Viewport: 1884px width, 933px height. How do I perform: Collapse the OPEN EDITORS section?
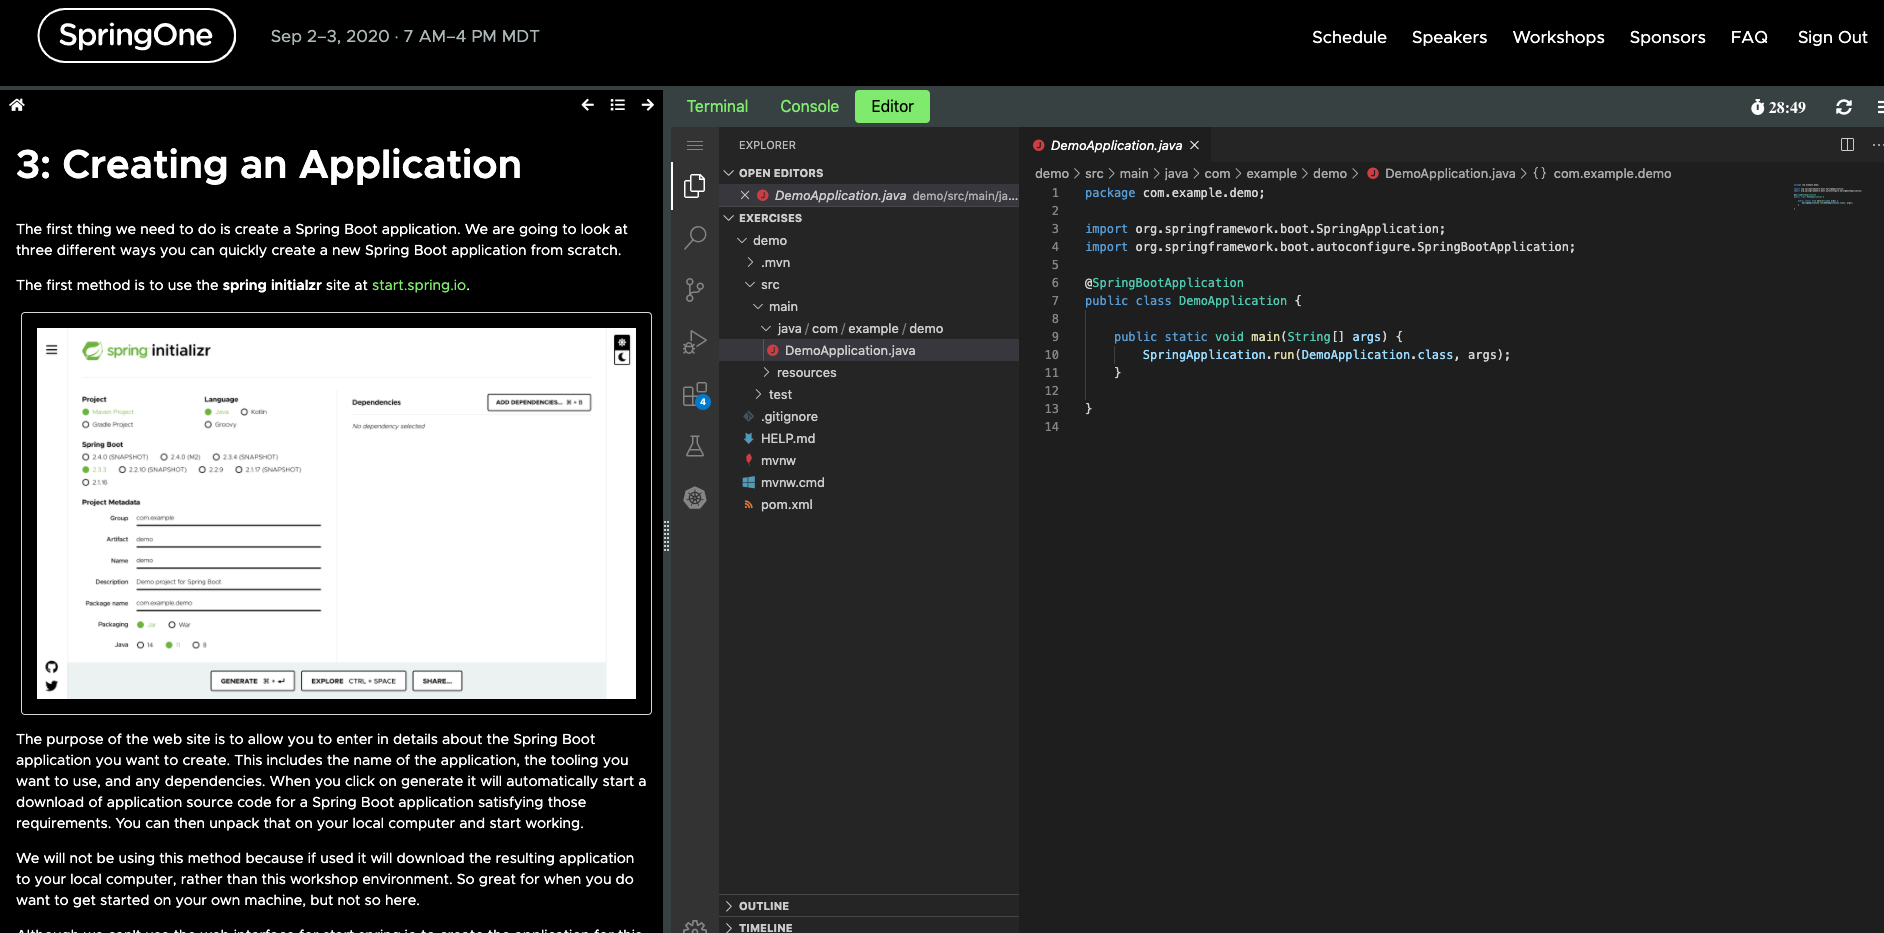[x=780, y=173]
